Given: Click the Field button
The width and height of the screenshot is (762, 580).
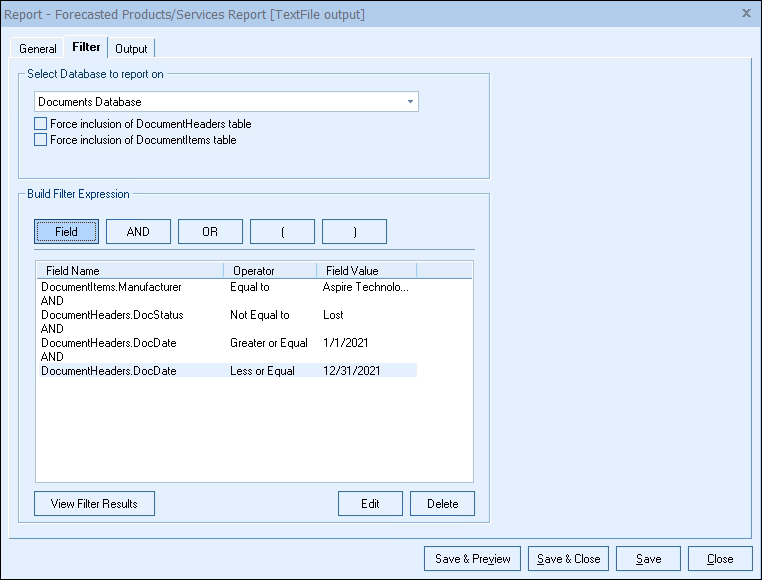Looking at the screenshot, I should pyautogui.click(x=66, y=232).
